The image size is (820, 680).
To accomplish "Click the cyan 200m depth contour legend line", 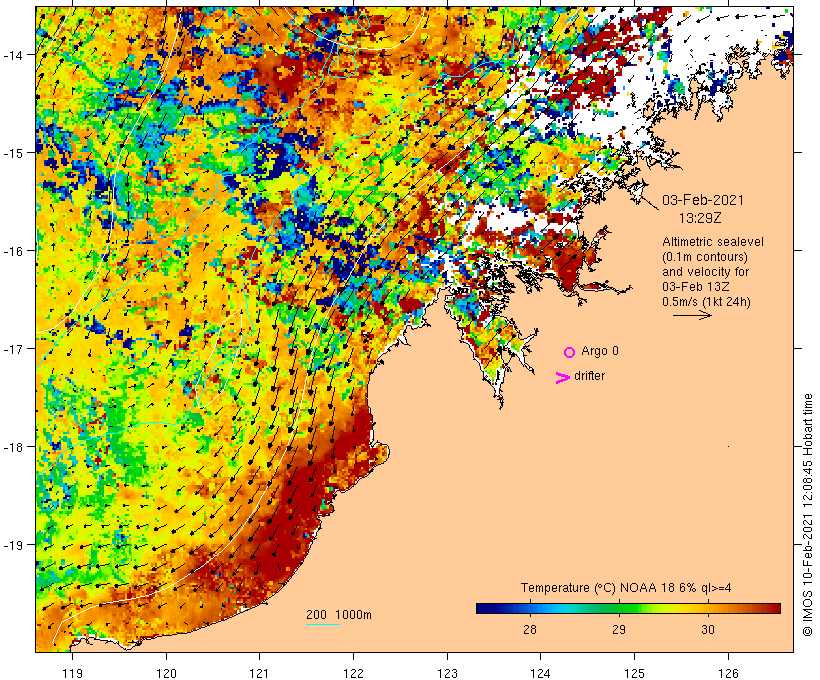I will pos(323,624).
